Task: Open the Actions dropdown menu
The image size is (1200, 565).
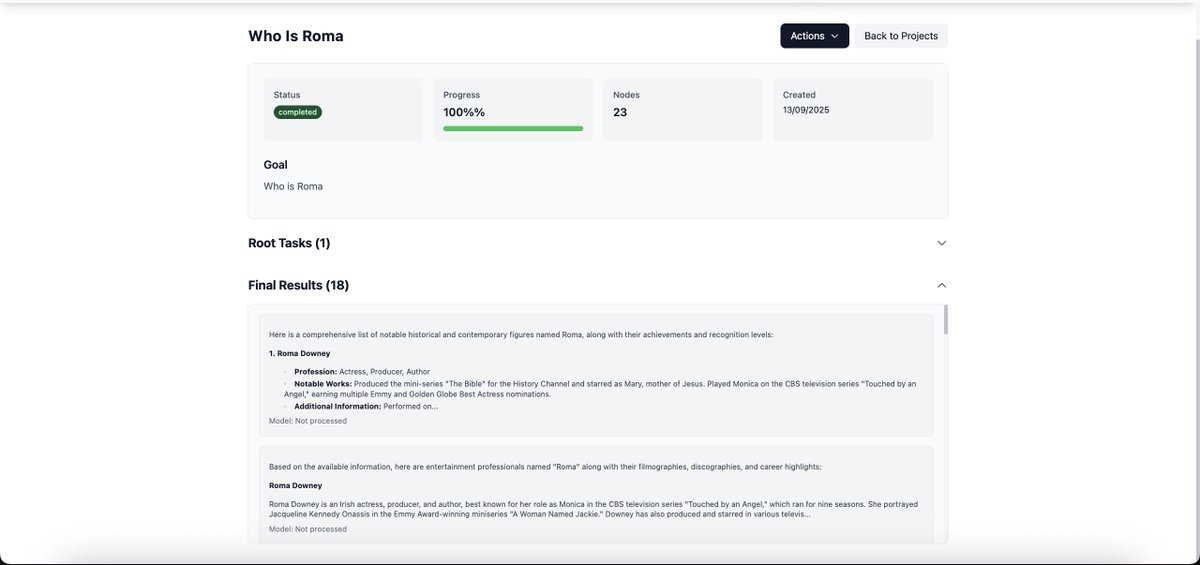Action: 814,36
